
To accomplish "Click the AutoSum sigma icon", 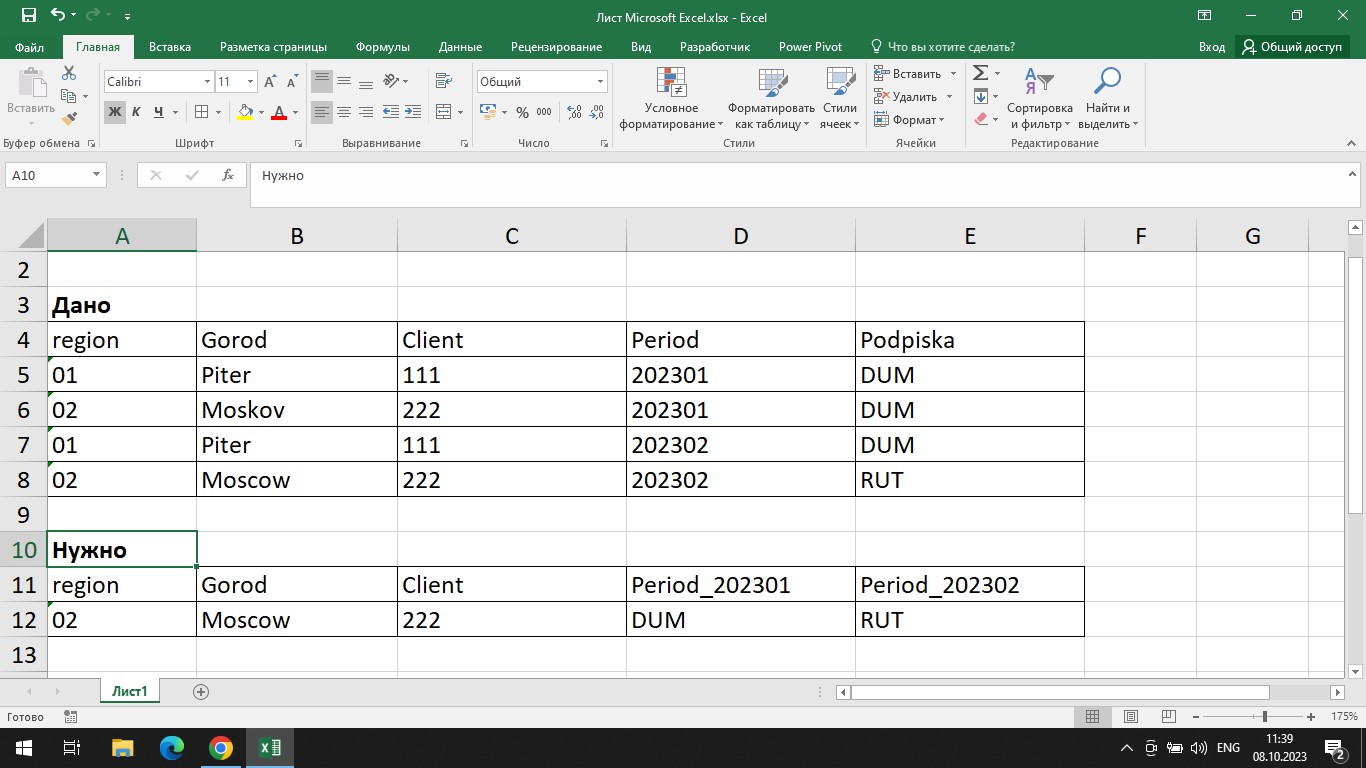I will pyautogui.click(x=980, y=73).
